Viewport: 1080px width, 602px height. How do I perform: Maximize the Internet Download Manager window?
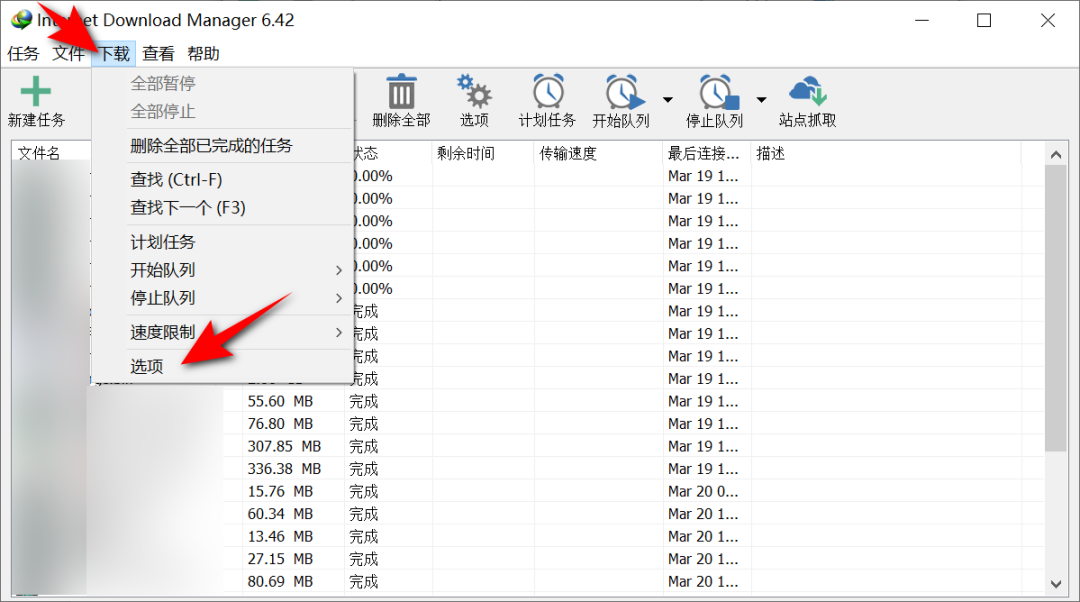tap(984, 20)
